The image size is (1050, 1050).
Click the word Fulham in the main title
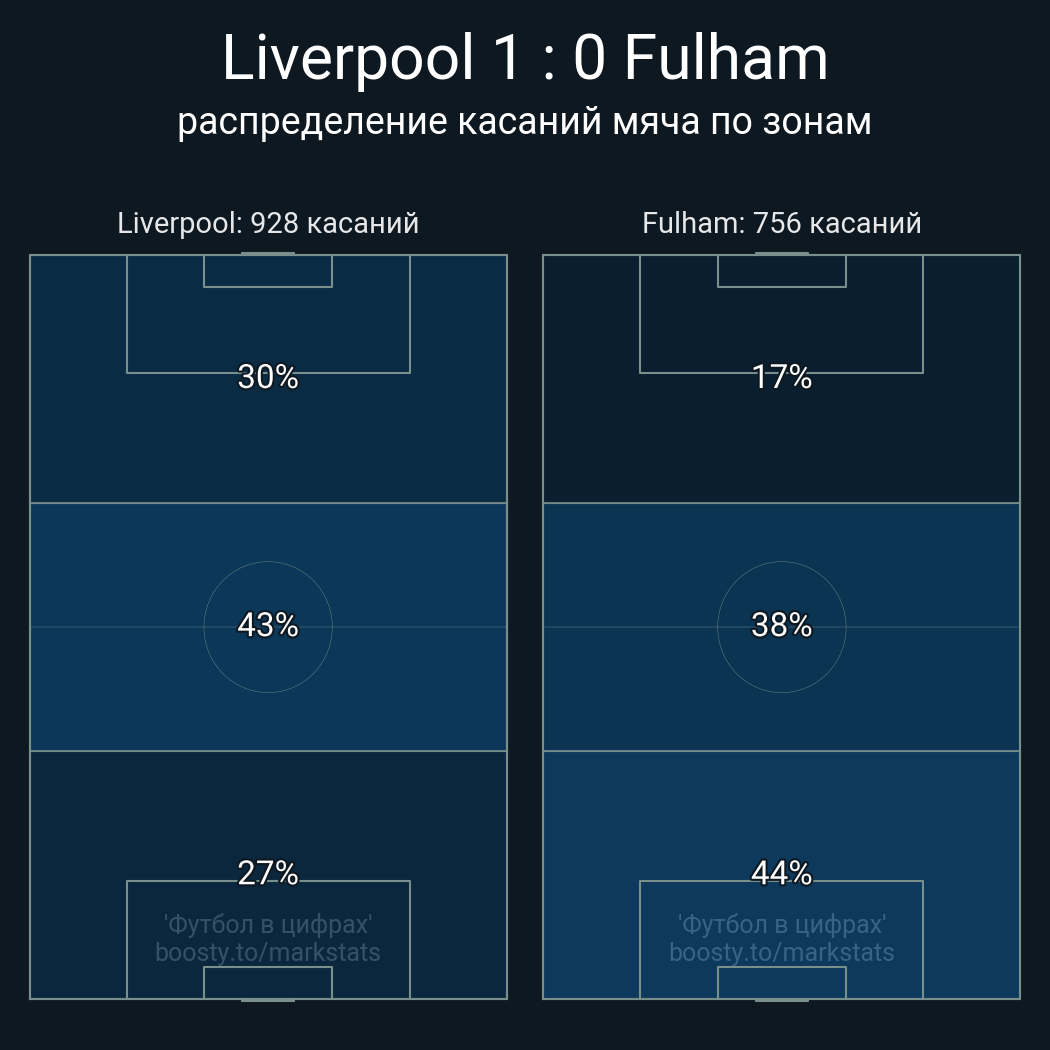tap(726, 58)
